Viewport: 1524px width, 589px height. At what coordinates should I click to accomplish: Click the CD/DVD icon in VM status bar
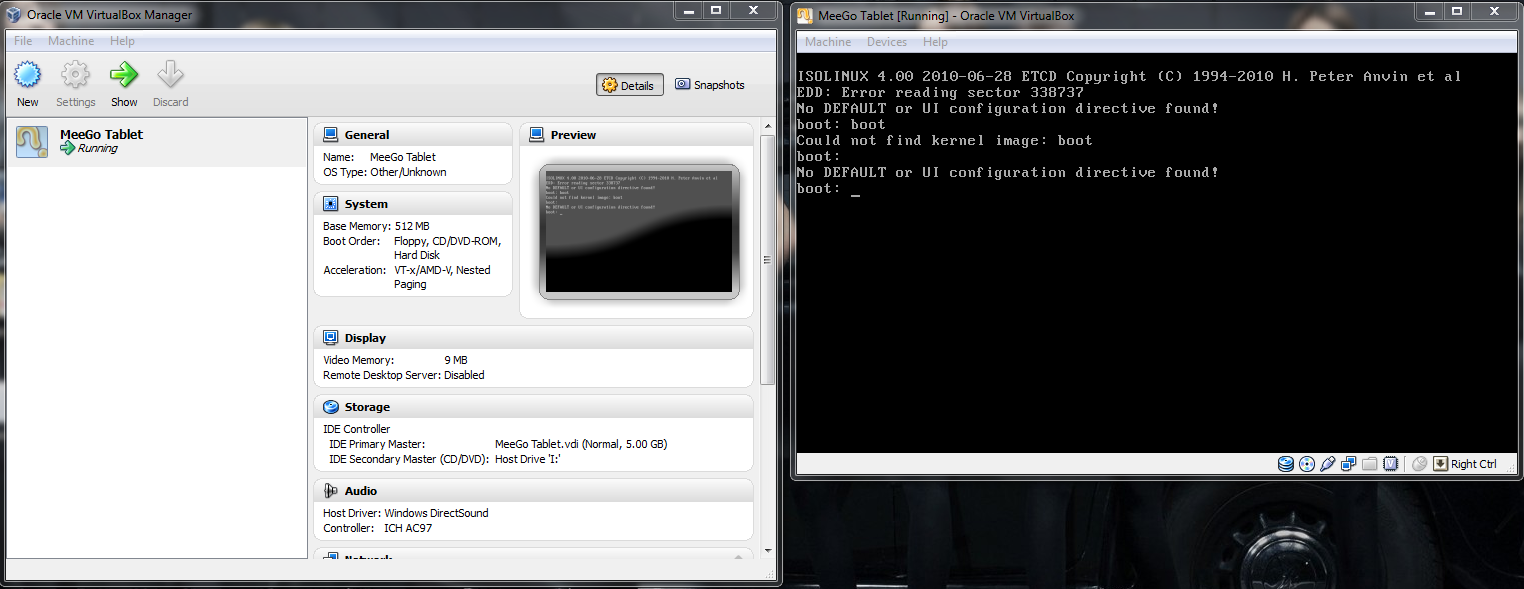pyautogui.click(x=1307, y=464)
